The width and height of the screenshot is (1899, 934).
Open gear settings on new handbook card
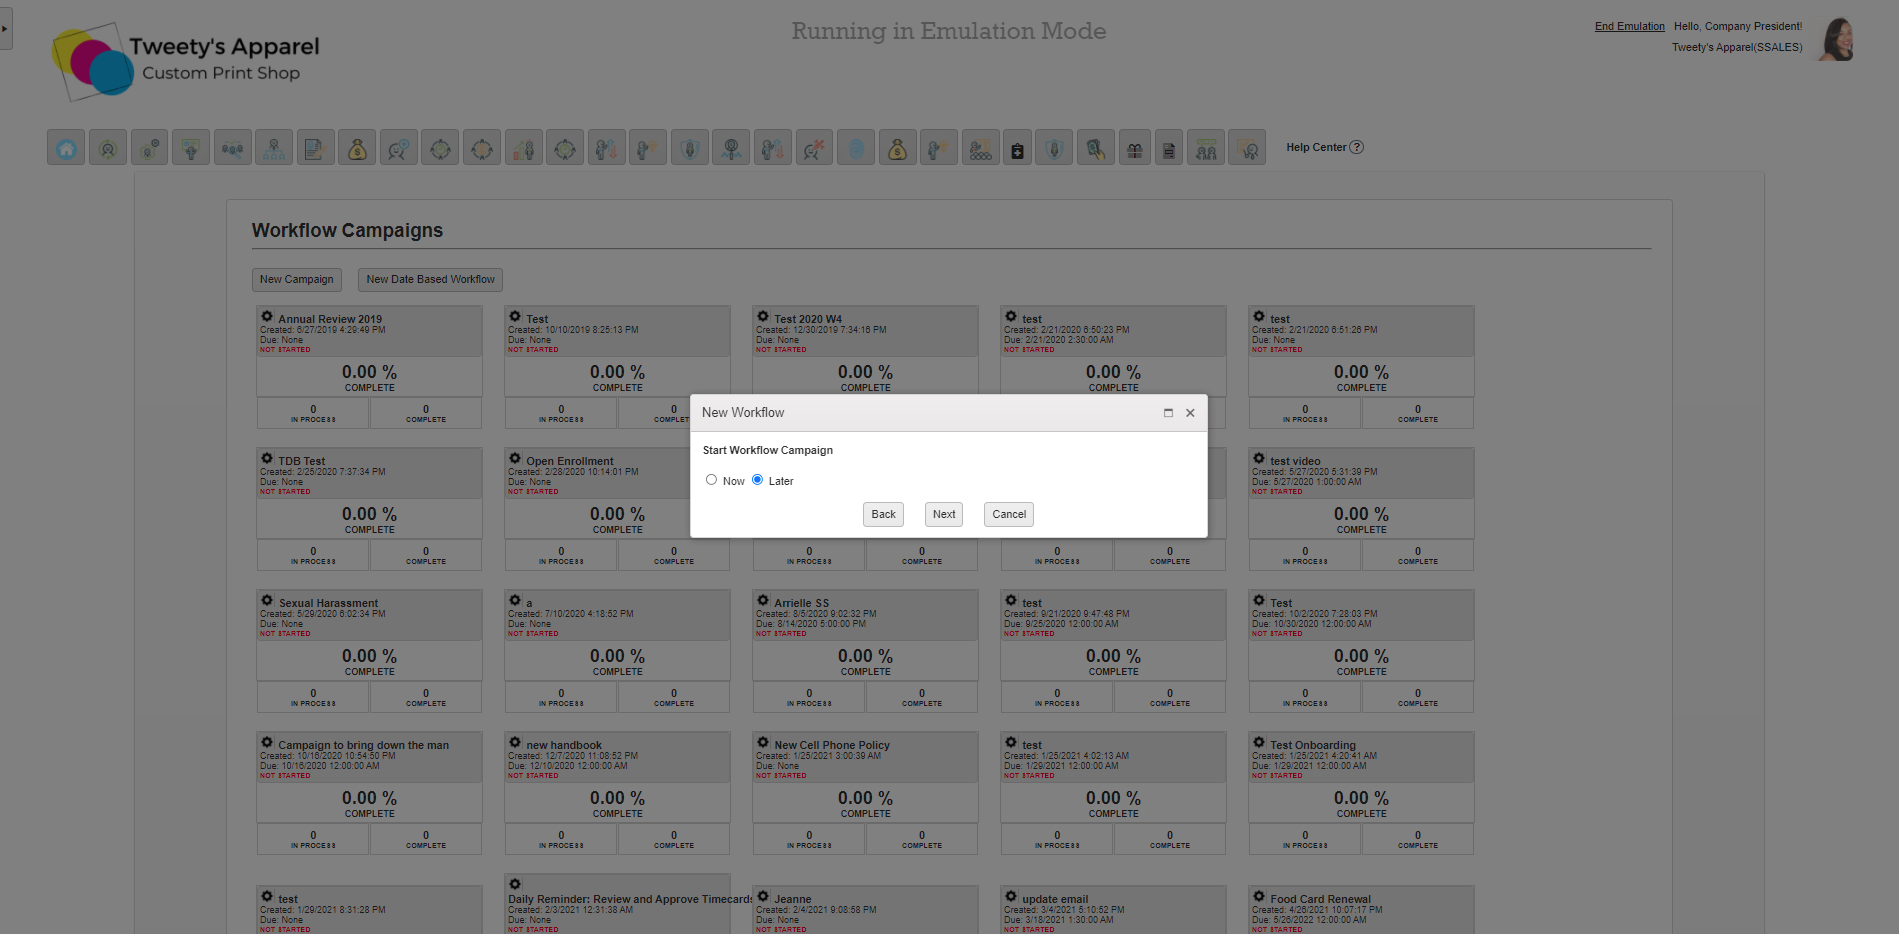pos(515,742)
